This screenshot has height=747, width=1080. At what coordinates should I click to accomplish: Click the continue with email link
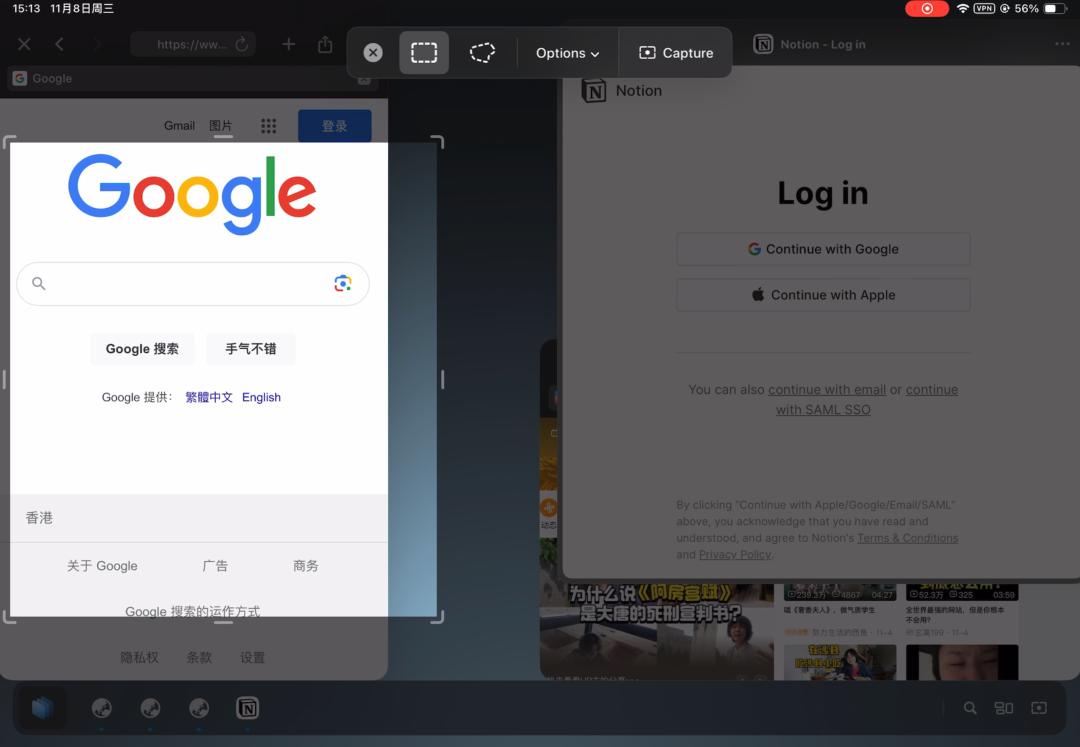tap(827, 390)
